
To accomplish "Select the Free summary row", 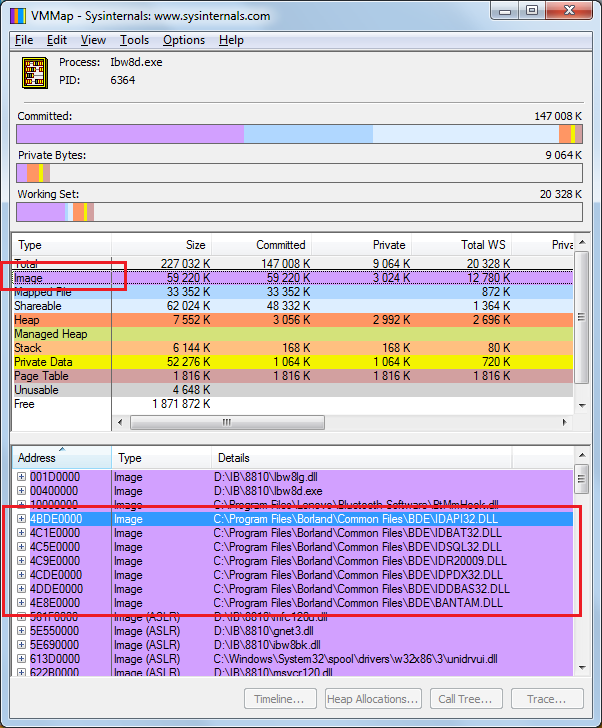I will 292,404.
